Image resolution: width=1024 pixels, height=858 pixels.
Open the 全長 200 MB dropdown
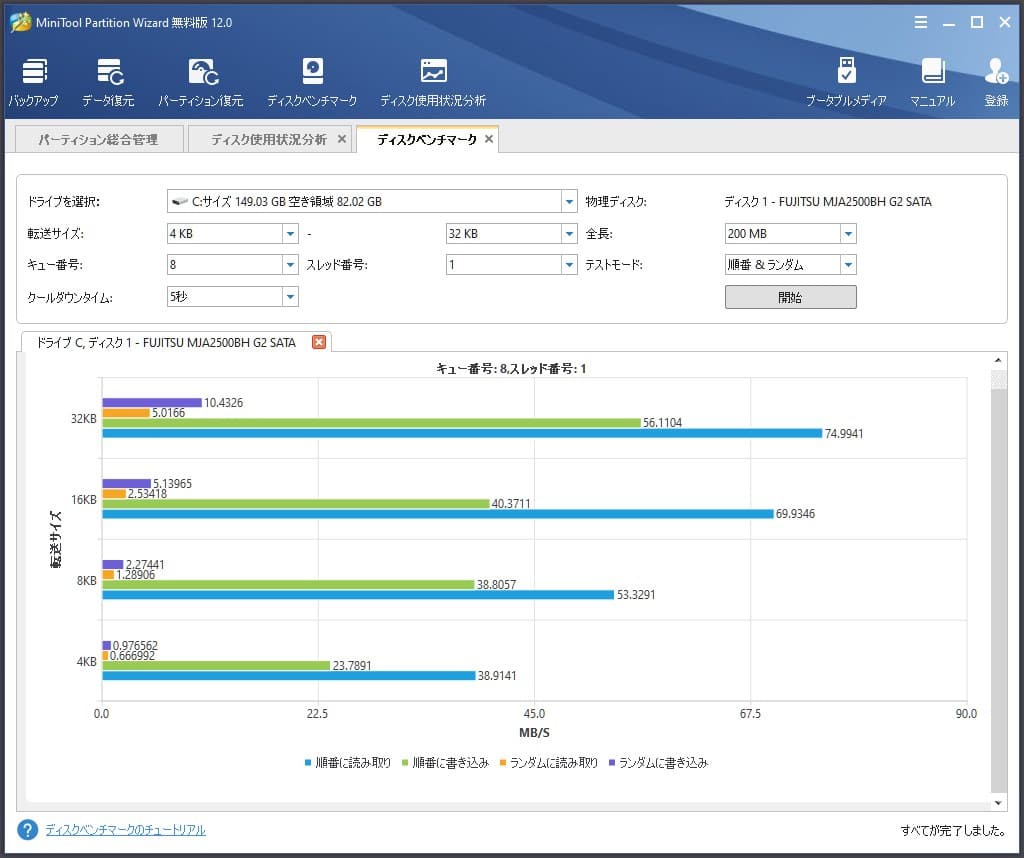[848, 233]
